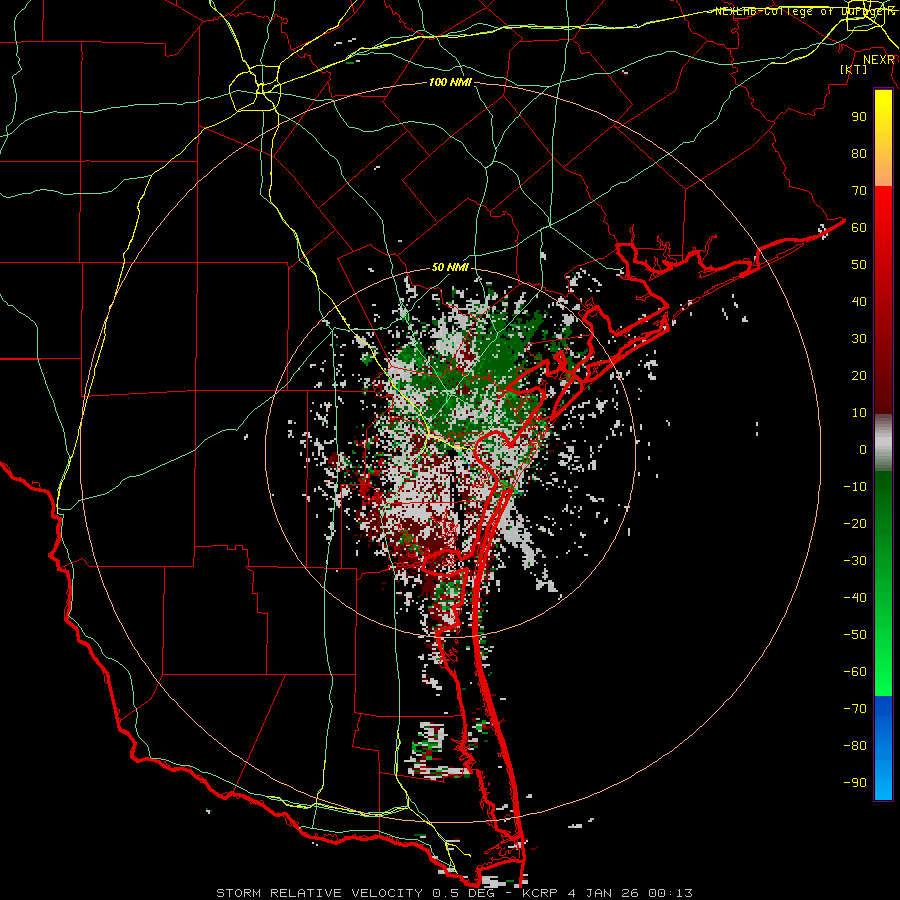This screenshot has width=900, height=900.
Task: Click the positive "70" scale label
Action: tap(859, 191)
